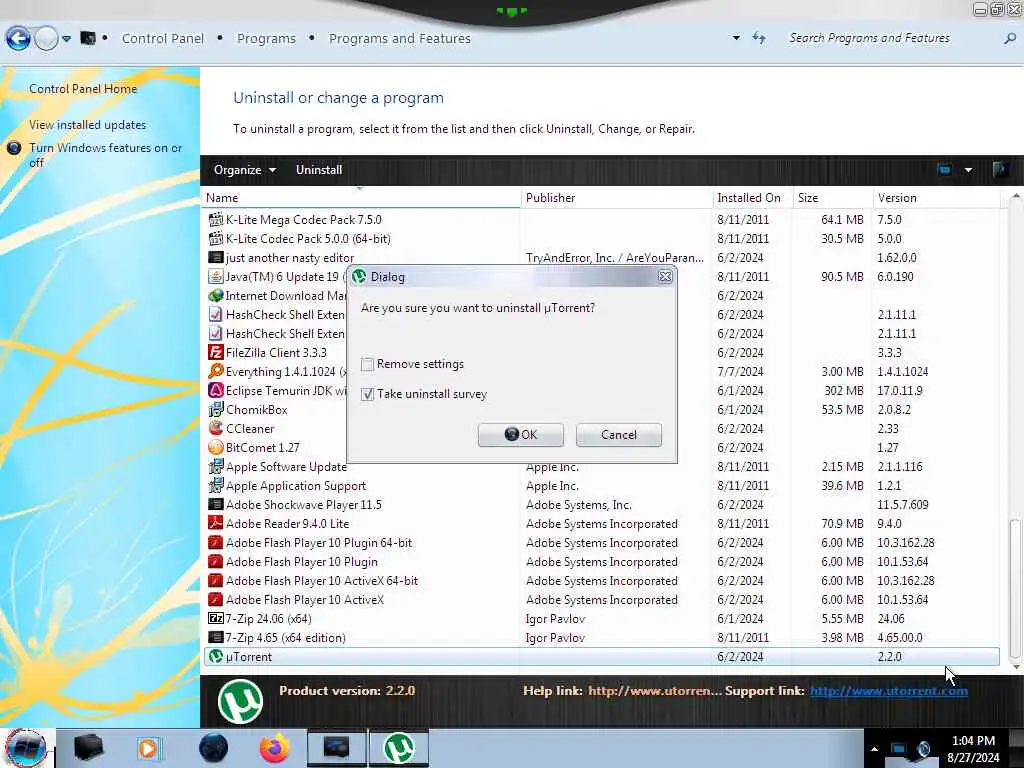Open the media player taskbar icon
Viewport: 1024px width, 768px height.
click(148, 748)
